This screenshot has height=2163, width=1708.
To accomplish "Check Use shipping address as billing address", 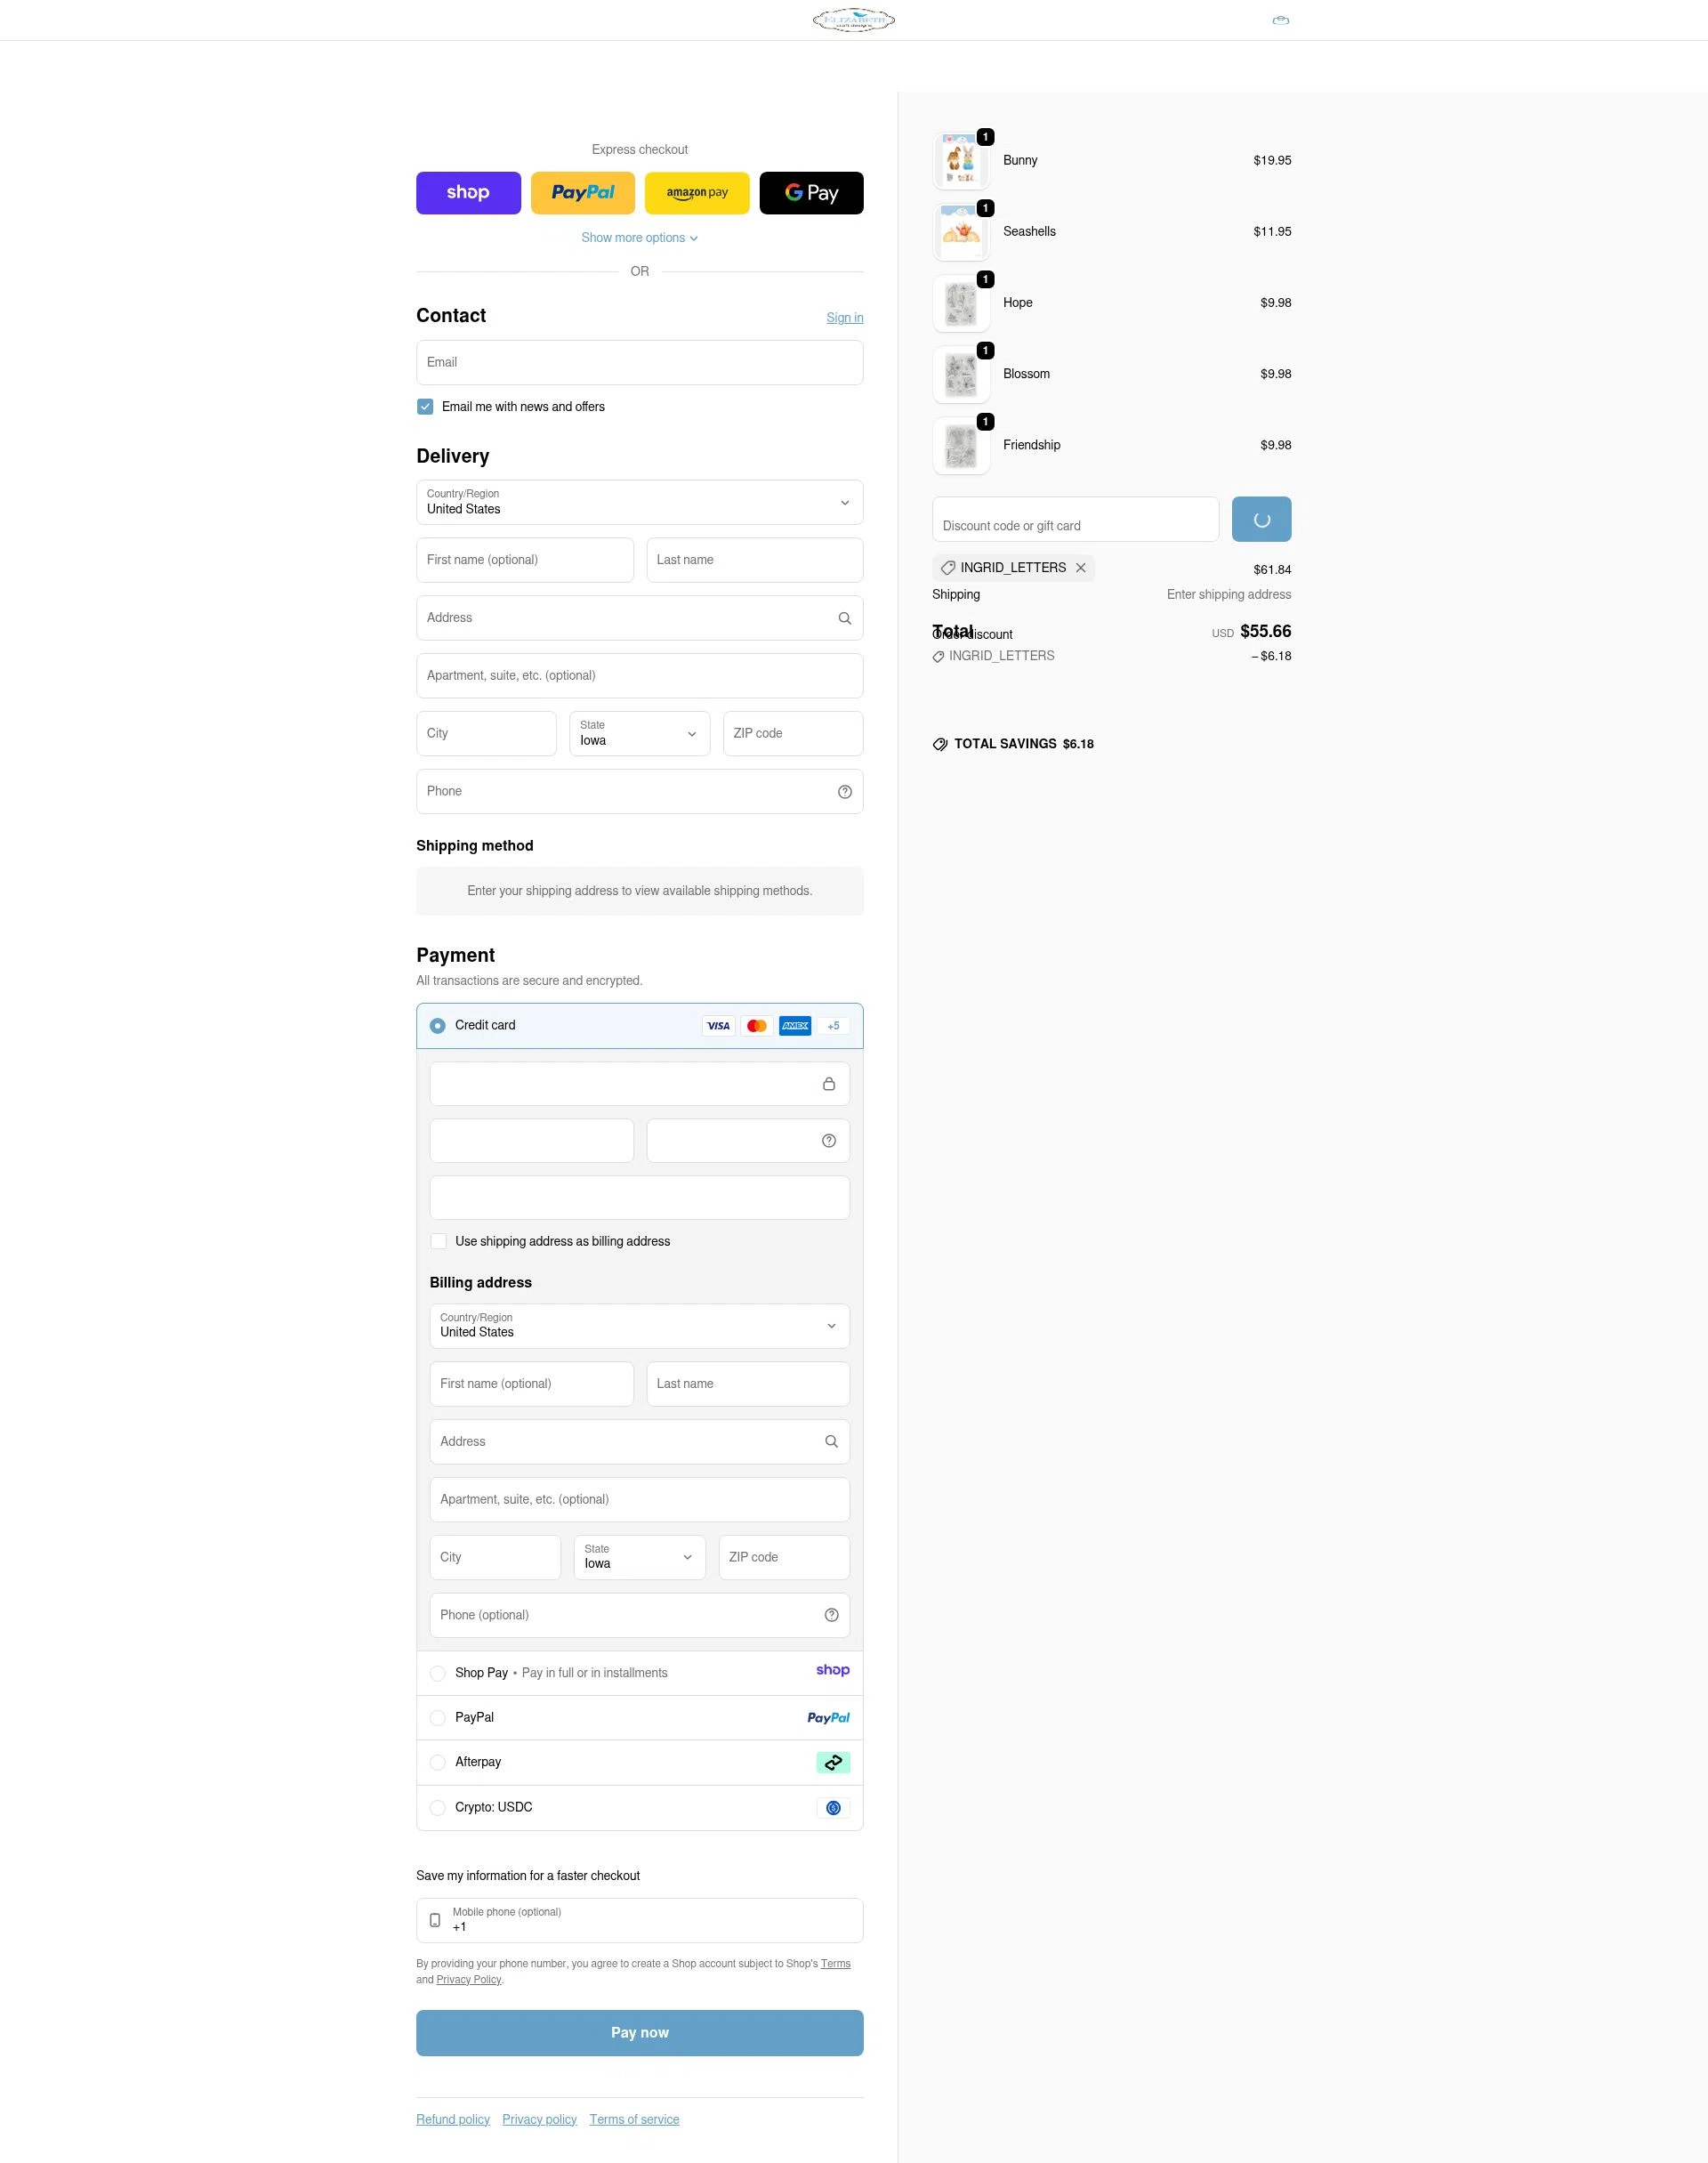I will 438,1241.
